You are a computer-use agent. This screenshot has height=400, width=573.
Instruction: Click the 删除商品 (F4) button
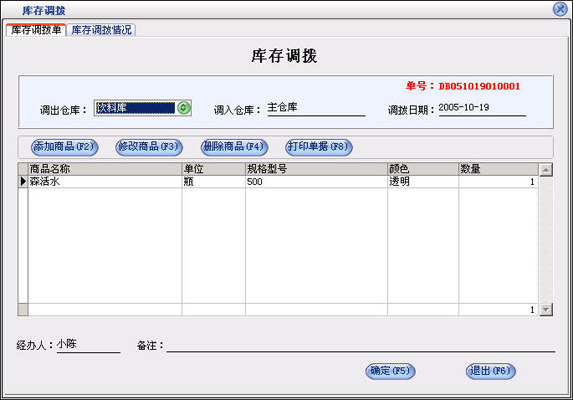pyautogui.click(x=234, y=147)
